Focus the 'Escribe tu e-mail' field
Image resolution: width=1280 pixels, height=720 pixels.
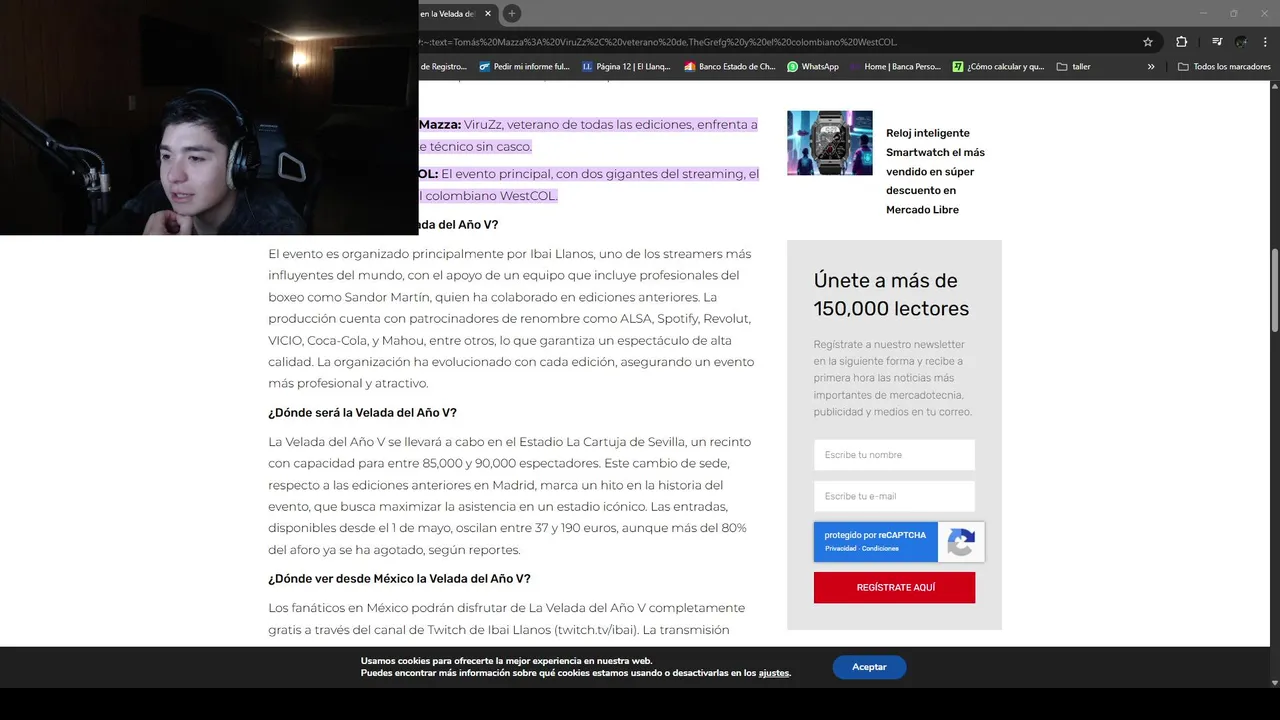[894, 496]
